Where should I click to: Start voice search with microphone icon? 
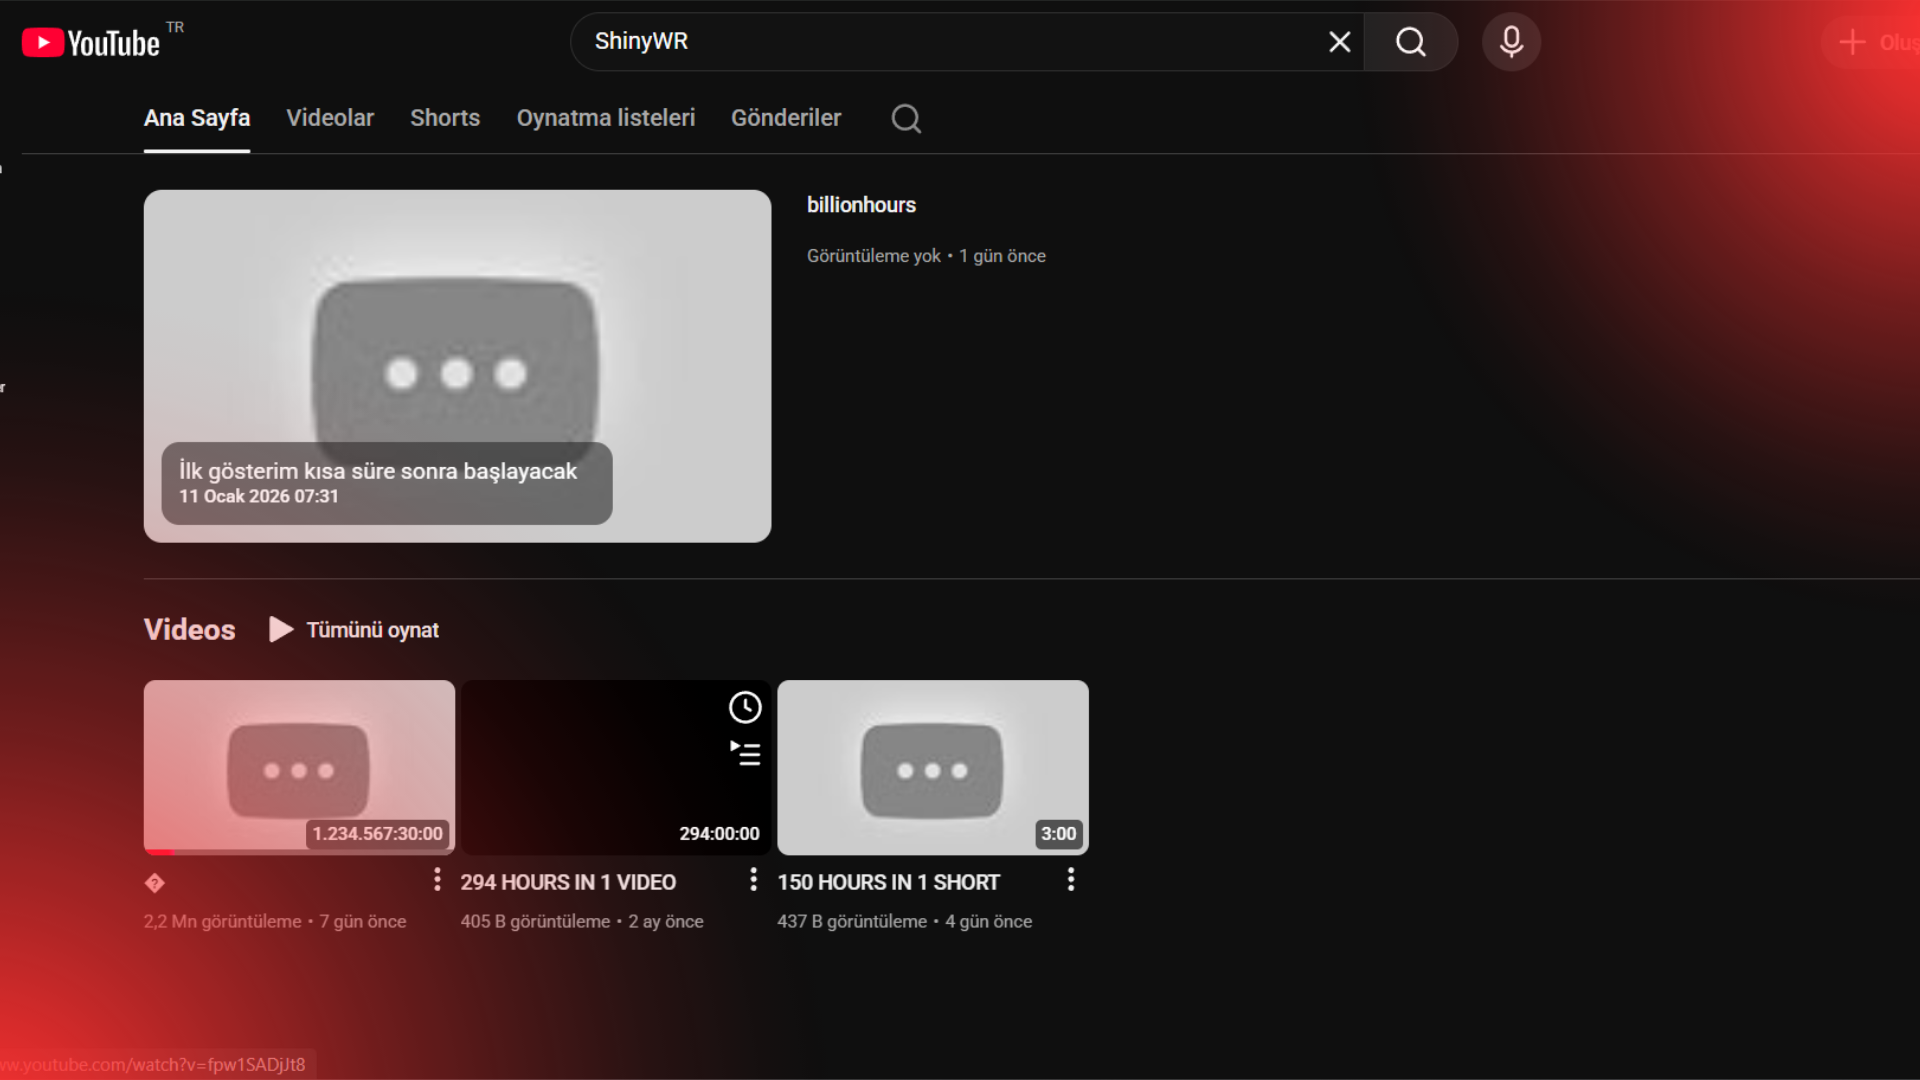1511,42
